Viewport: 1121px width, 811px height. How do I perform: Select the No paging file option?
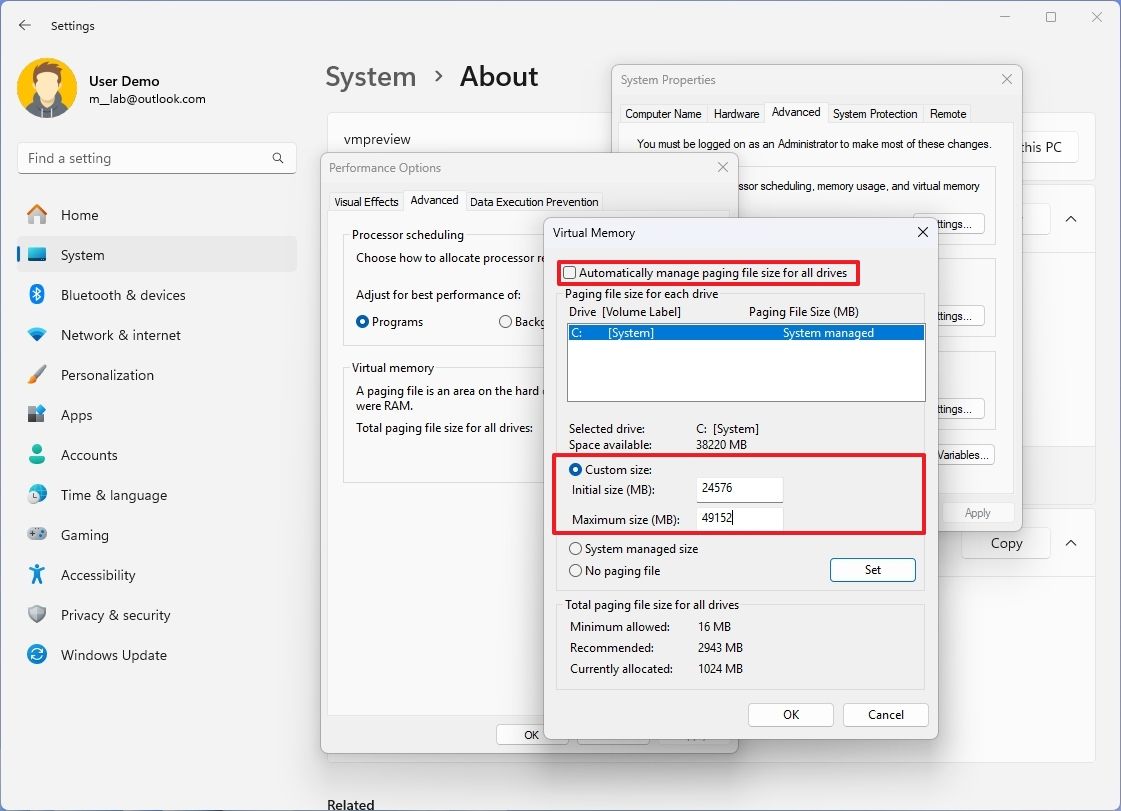576,568
